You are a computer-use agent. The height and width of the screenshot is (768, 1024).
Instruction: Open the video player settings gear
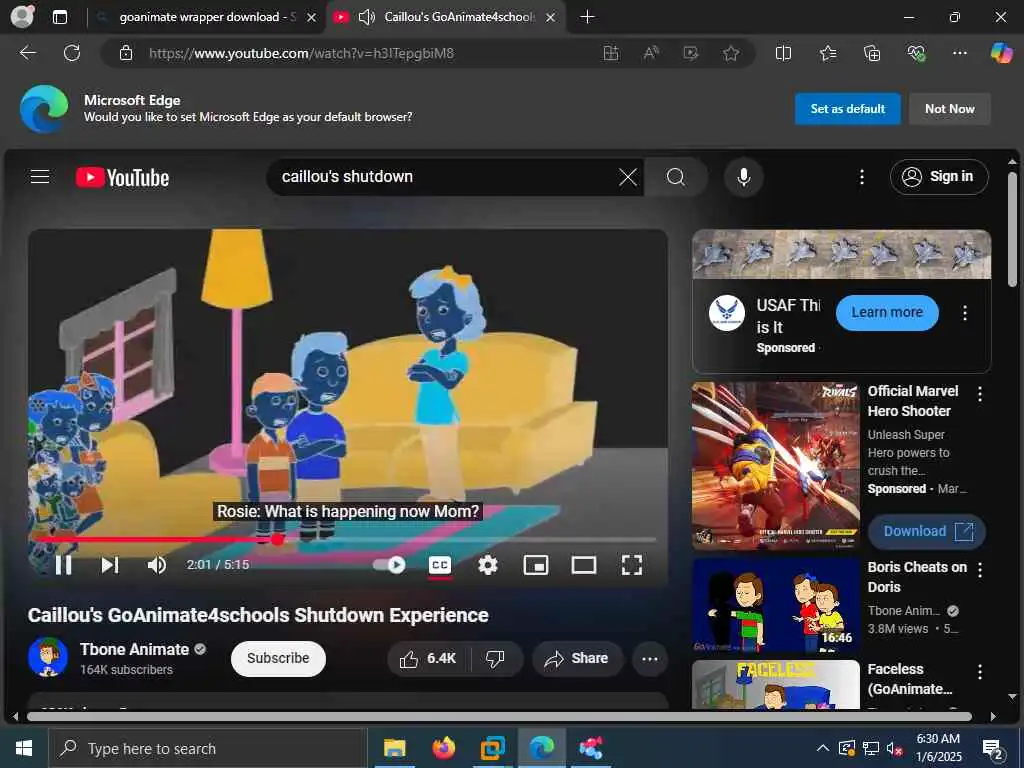[487, 565]
